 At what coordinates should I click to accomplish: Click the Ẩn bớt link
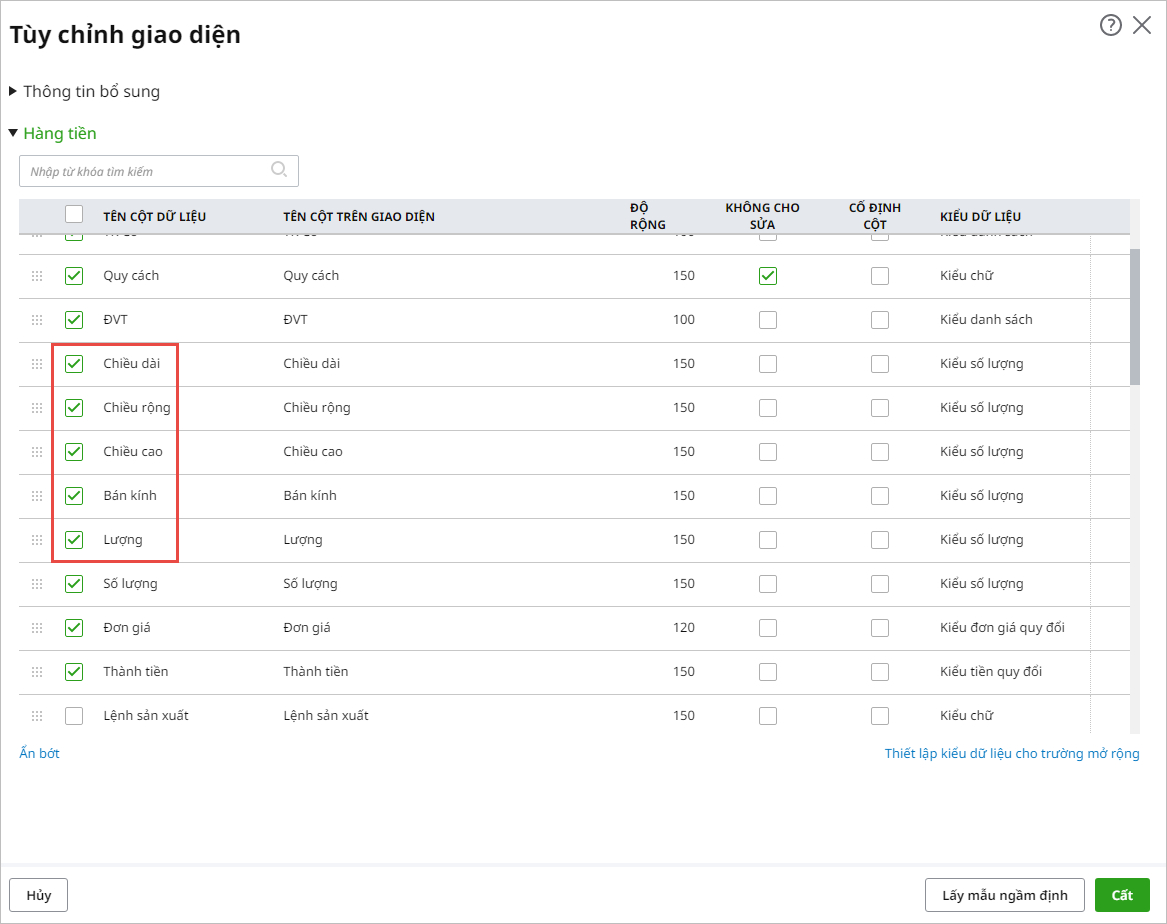(x=40, y=754)
